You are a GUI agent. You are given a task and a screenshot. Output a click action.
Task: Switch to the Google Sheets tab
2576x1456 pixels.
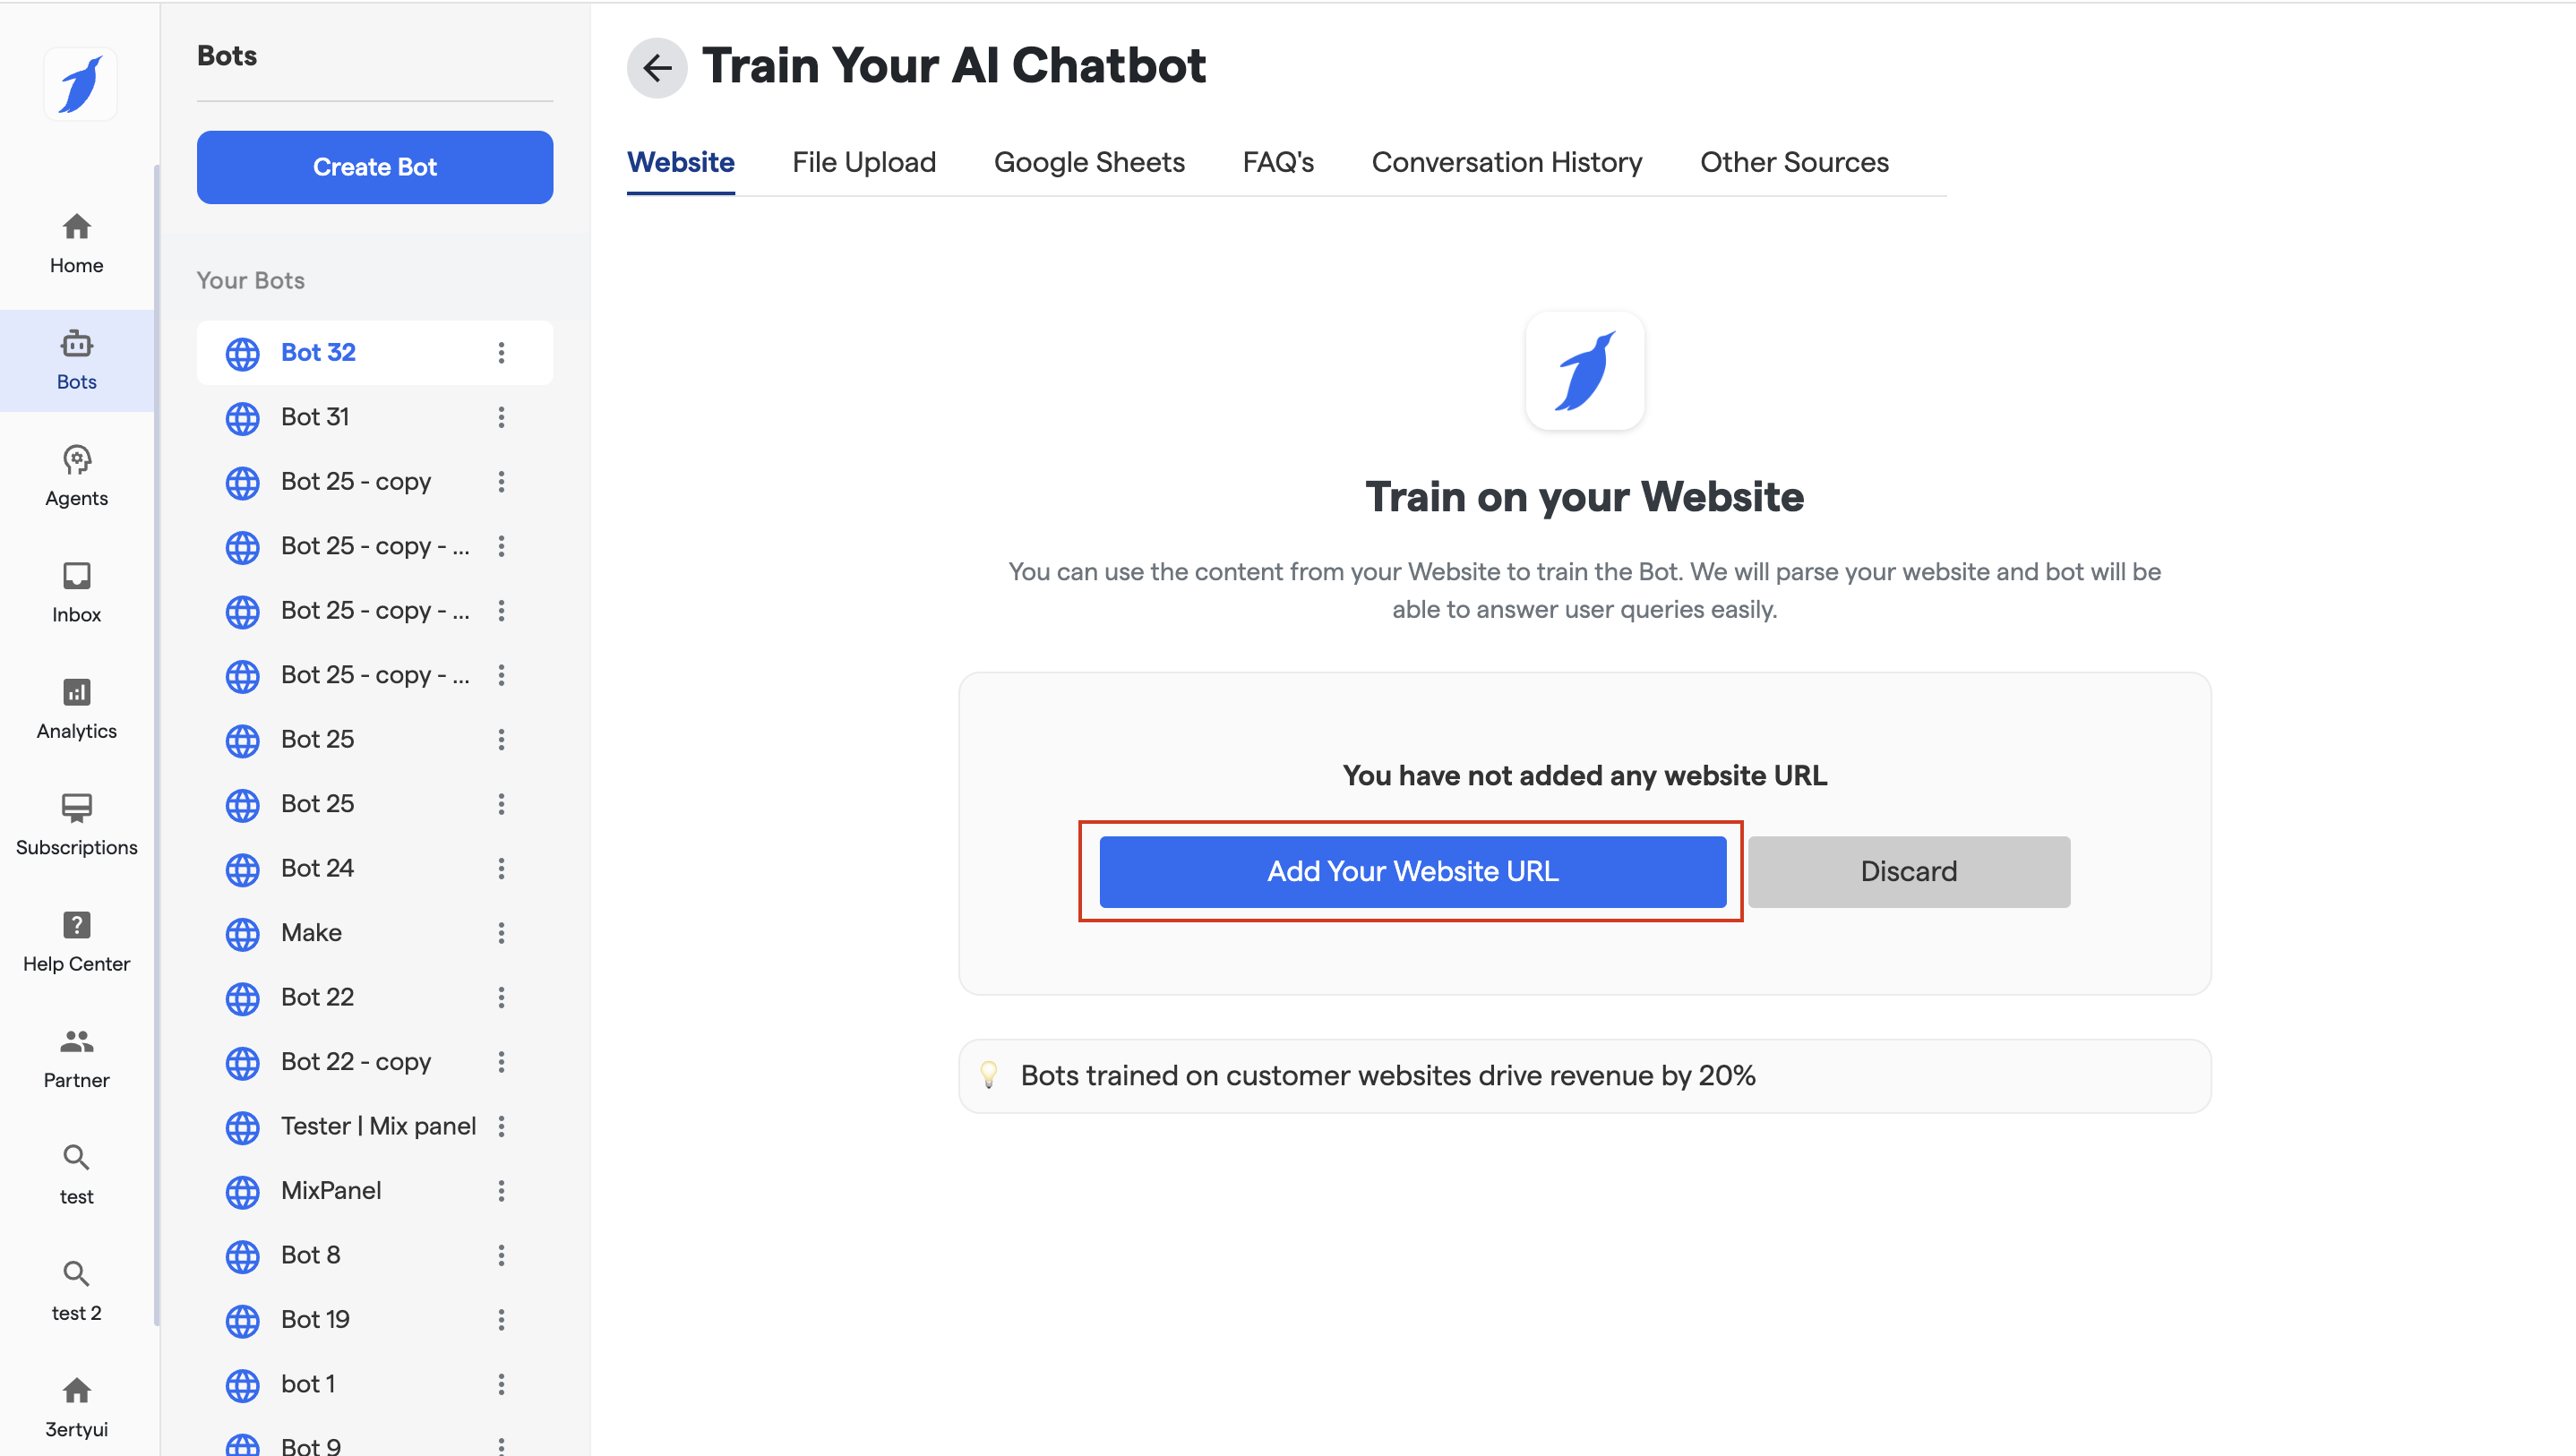tap(1088, 162)
